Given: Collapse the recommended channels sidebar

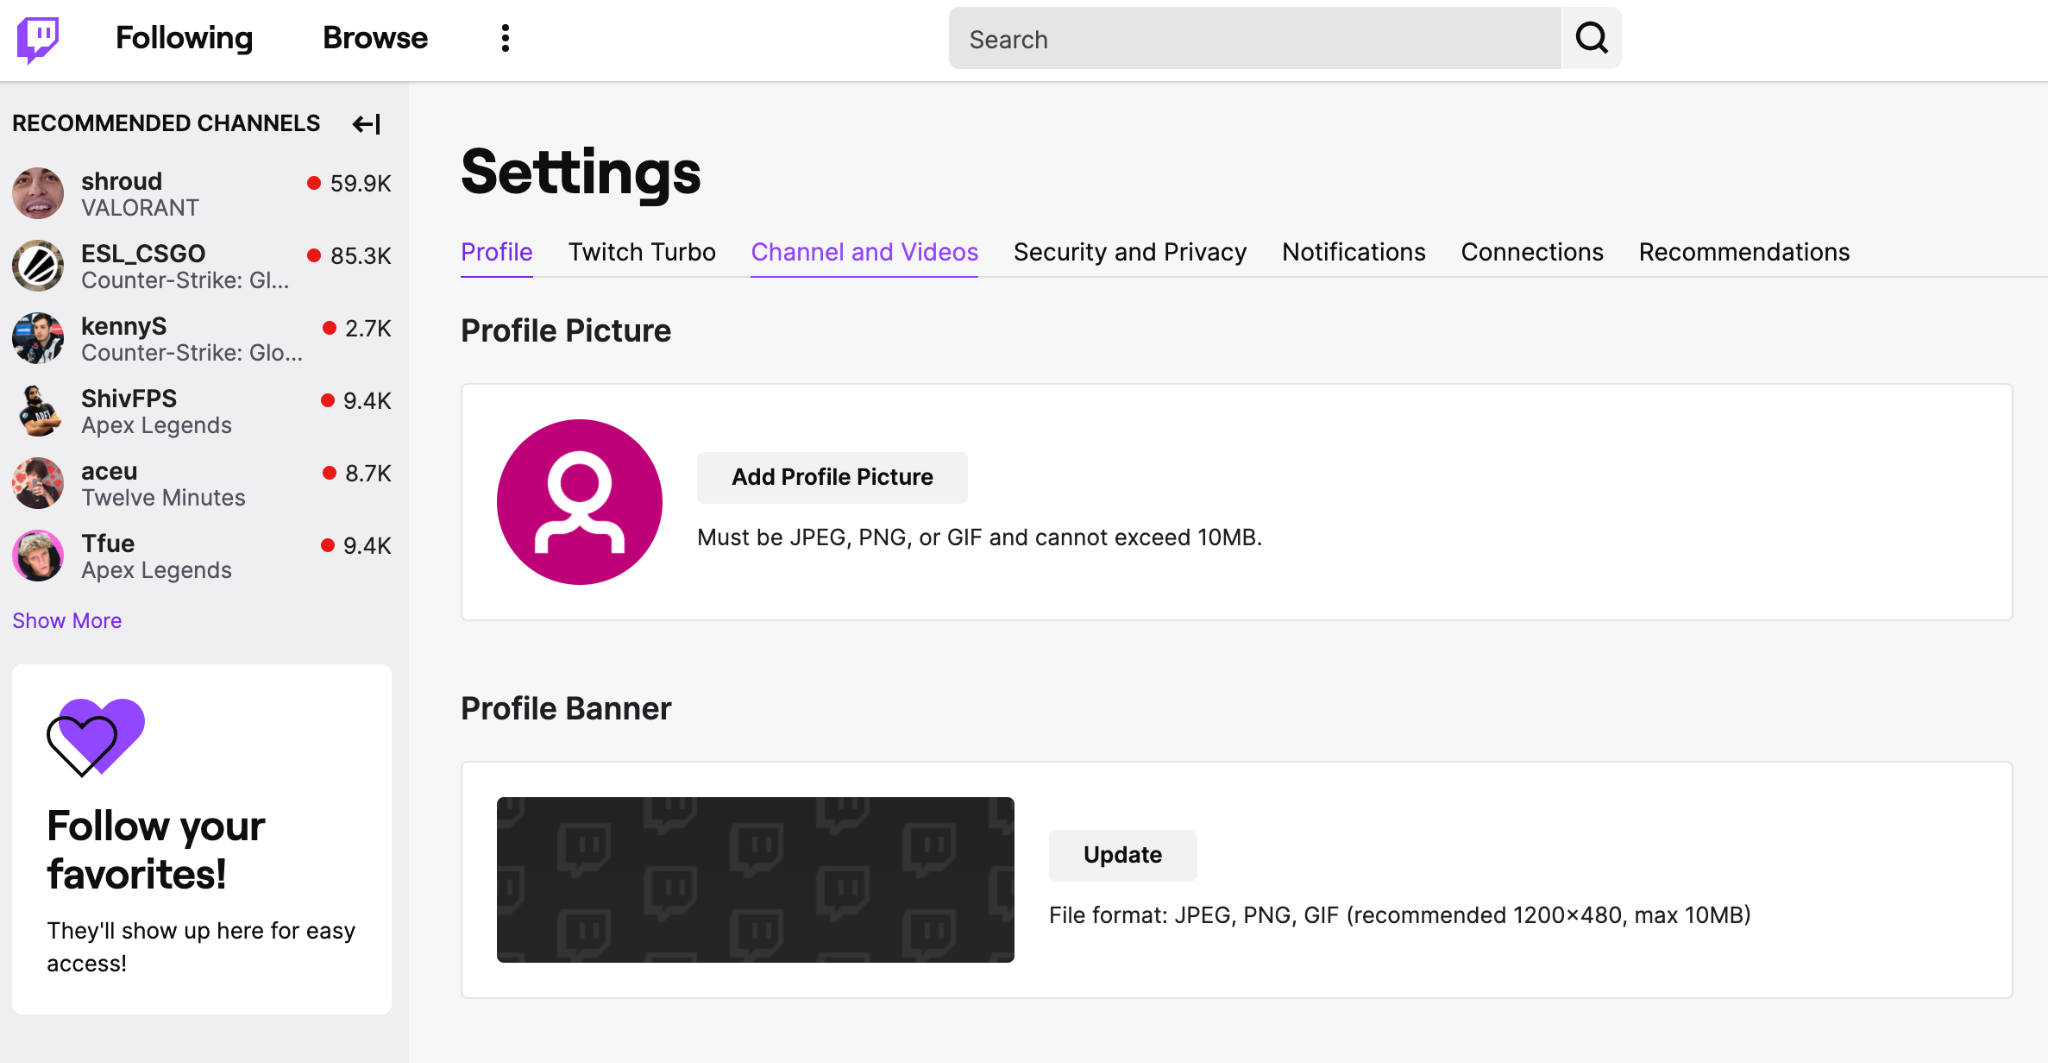Looking at the screenshot, I should (x=366, y=124).
